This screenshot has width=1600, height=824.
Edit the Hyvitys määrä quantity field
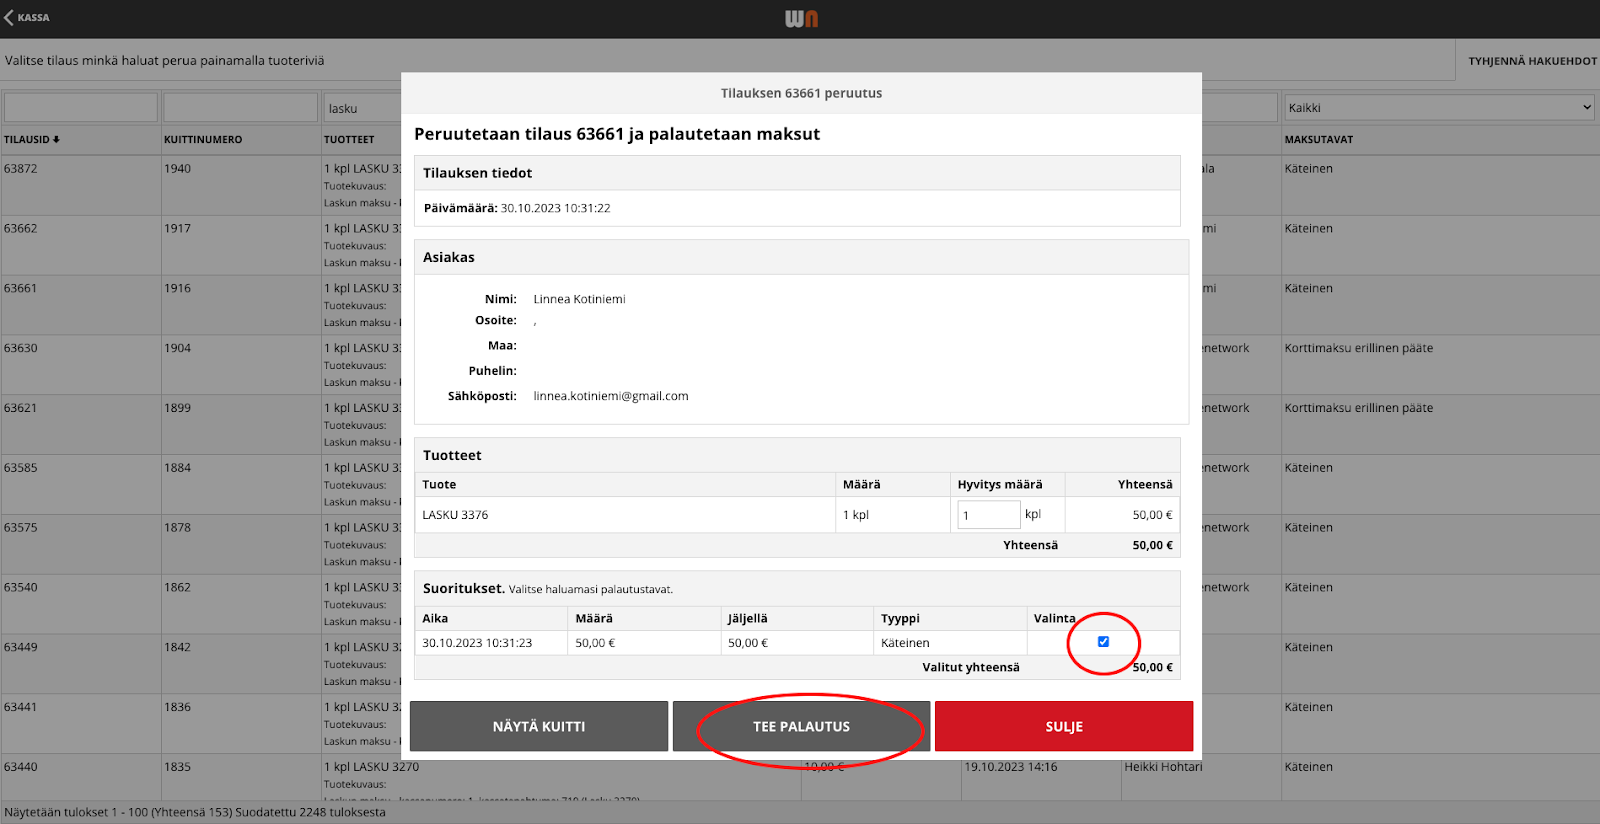pos(988,515)
